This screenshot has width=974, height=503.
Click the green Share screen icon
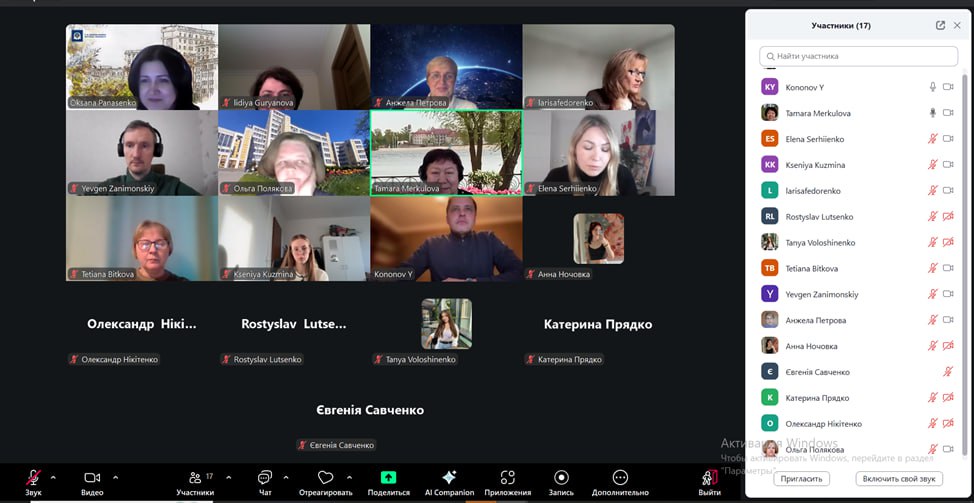(388, 478)
